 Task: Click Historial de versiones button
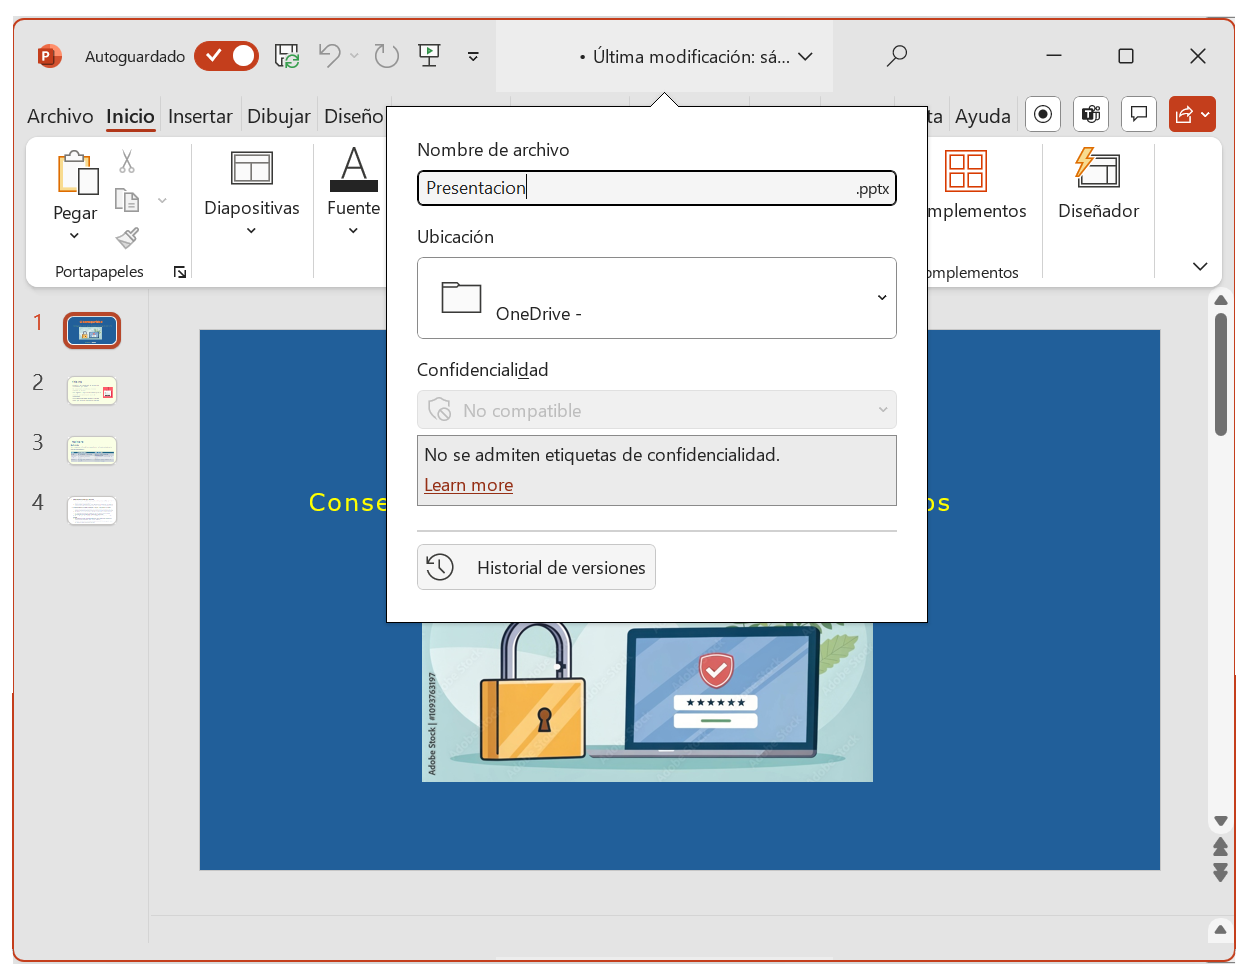(x=536, y=567)
